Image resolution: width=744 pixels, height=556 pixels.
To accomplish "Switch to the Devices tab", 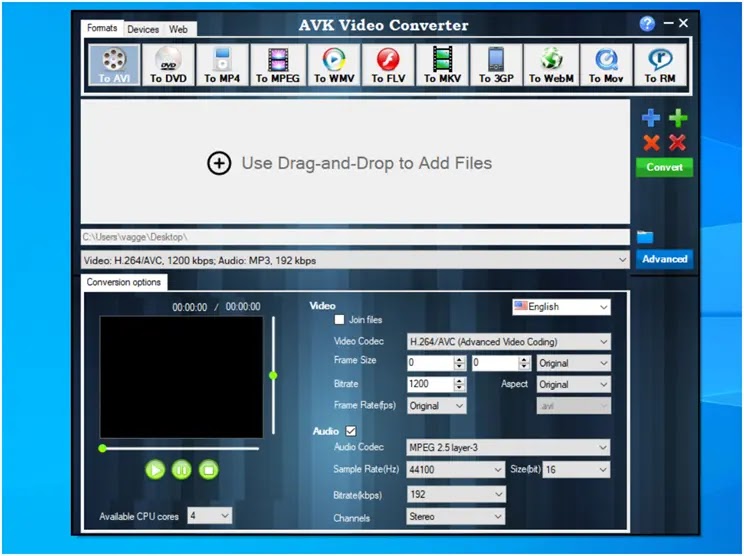I will point(143,29).
